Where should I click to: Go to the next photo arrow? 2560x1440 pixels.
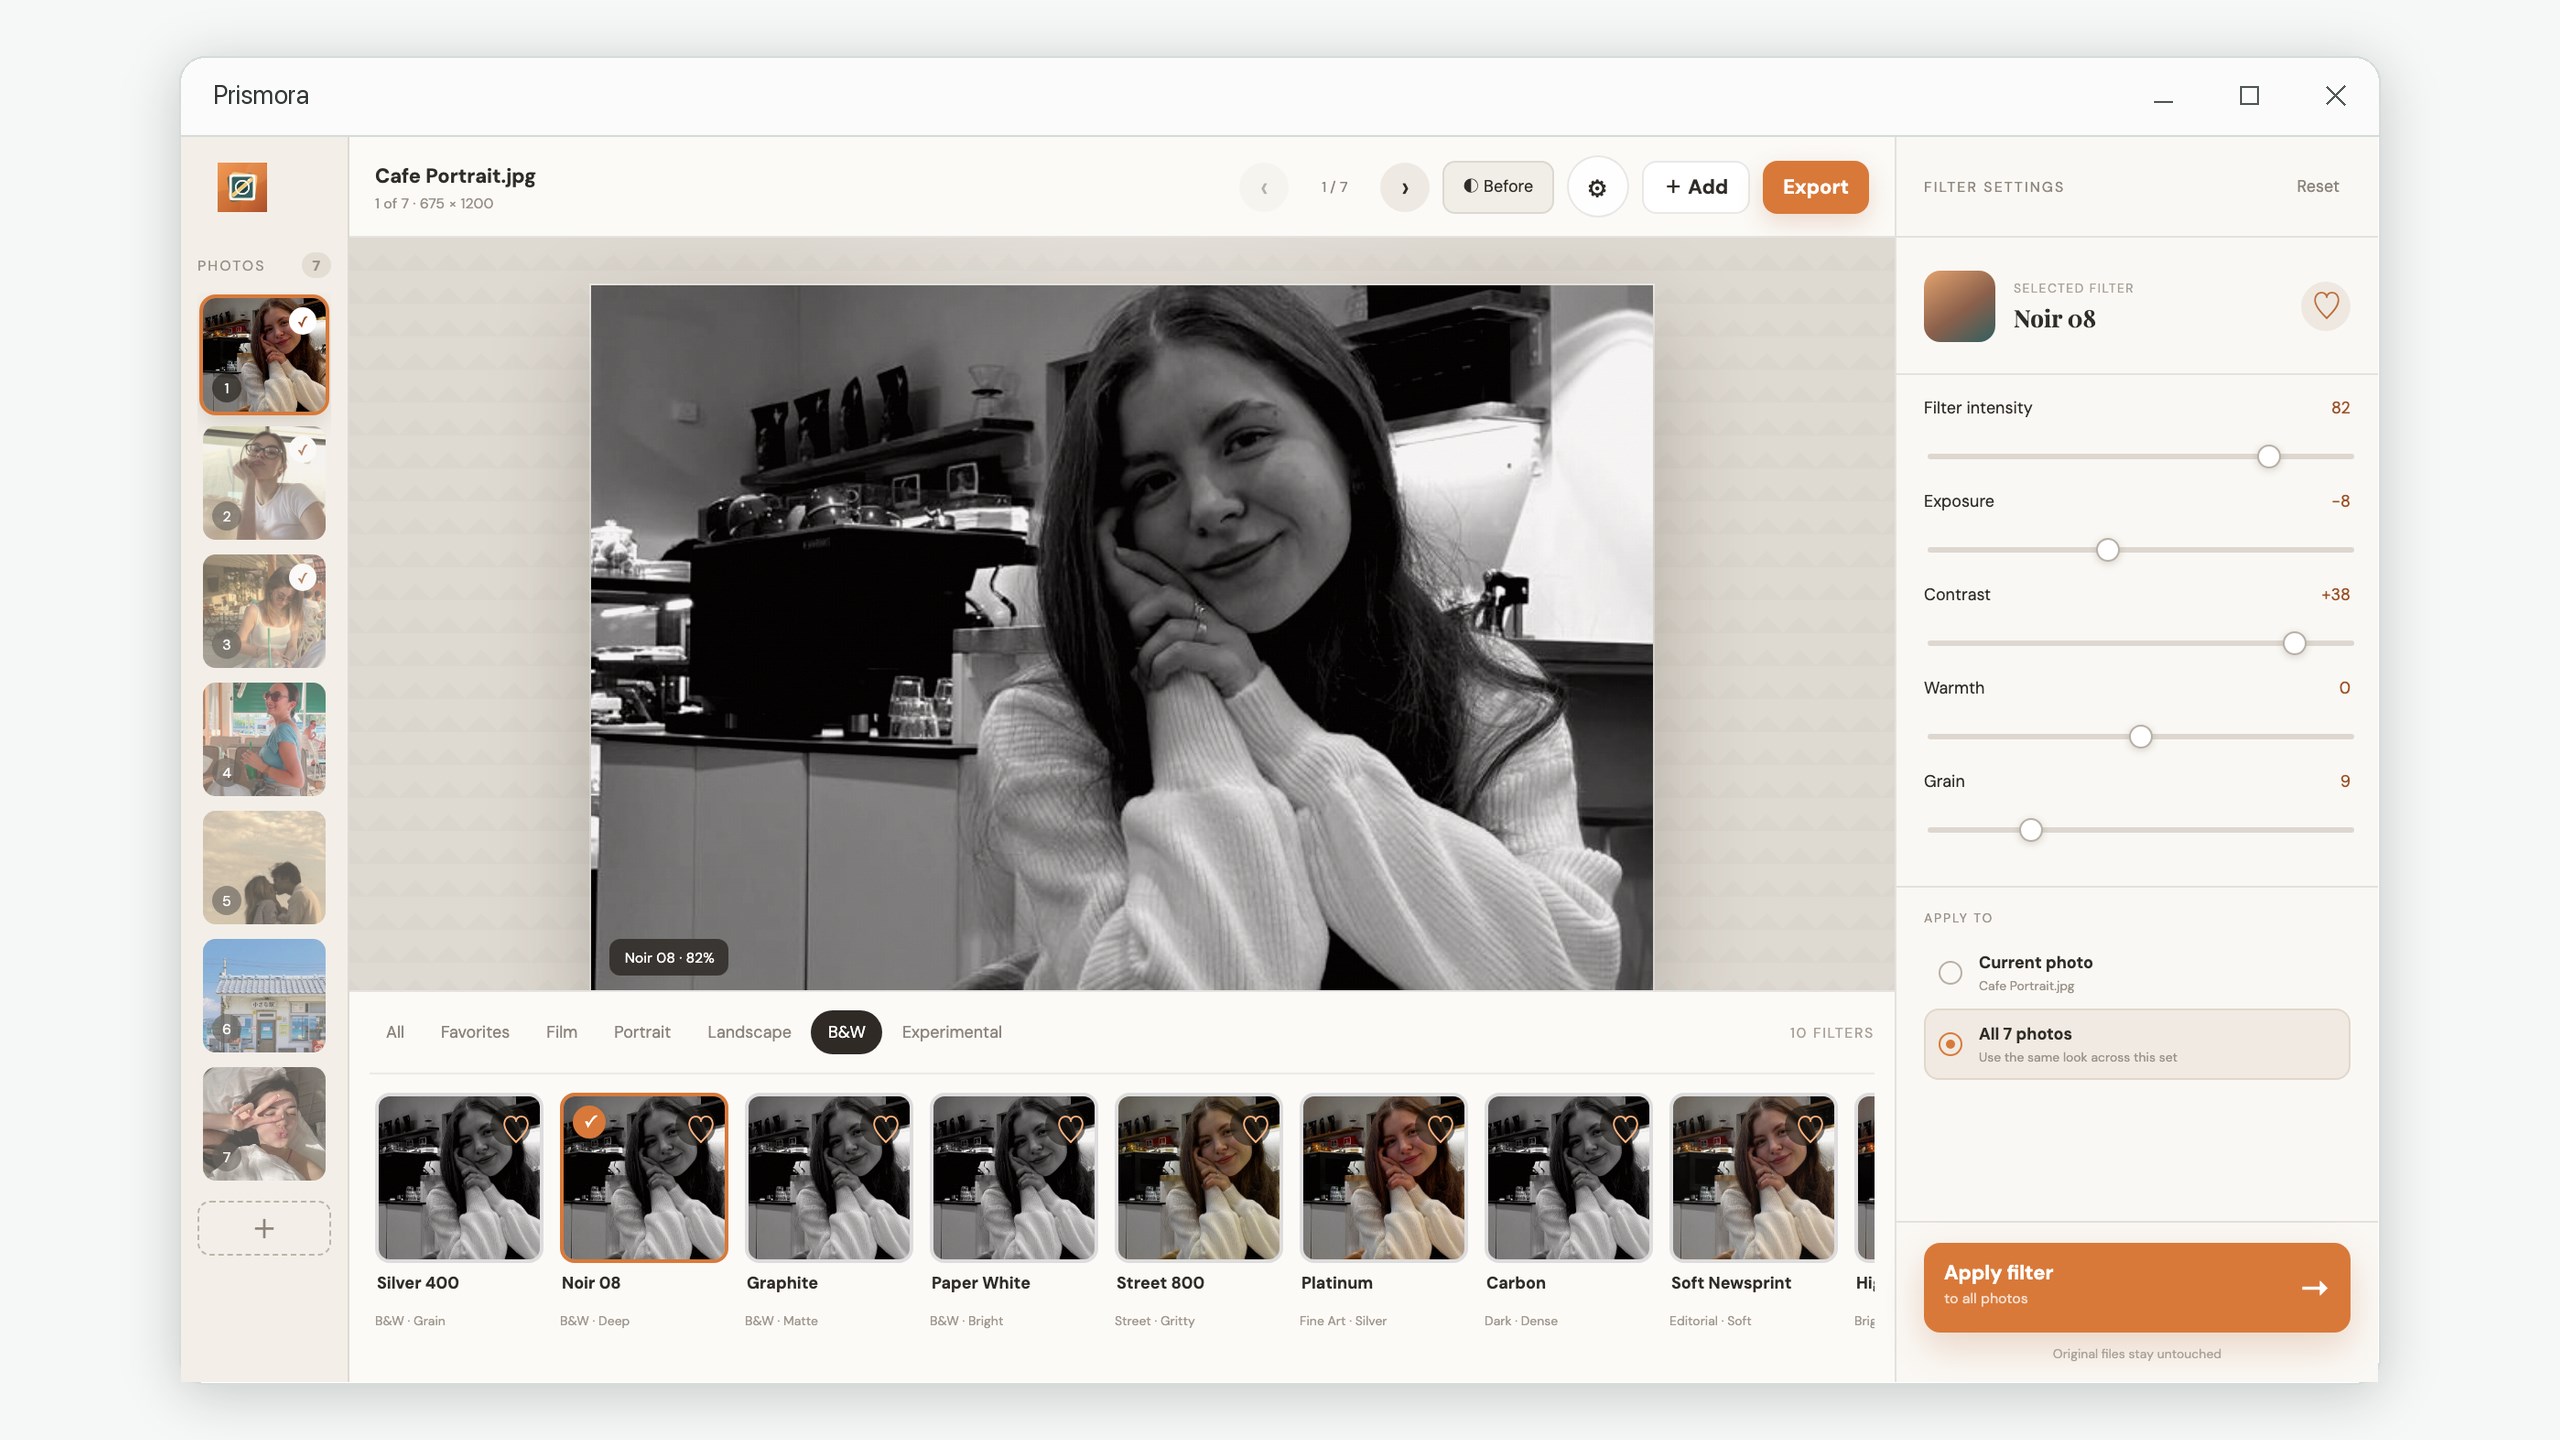pos(1404,187)
